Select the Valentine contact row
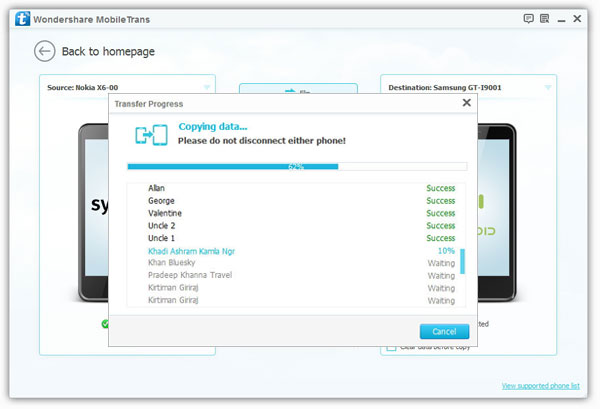 296,213
